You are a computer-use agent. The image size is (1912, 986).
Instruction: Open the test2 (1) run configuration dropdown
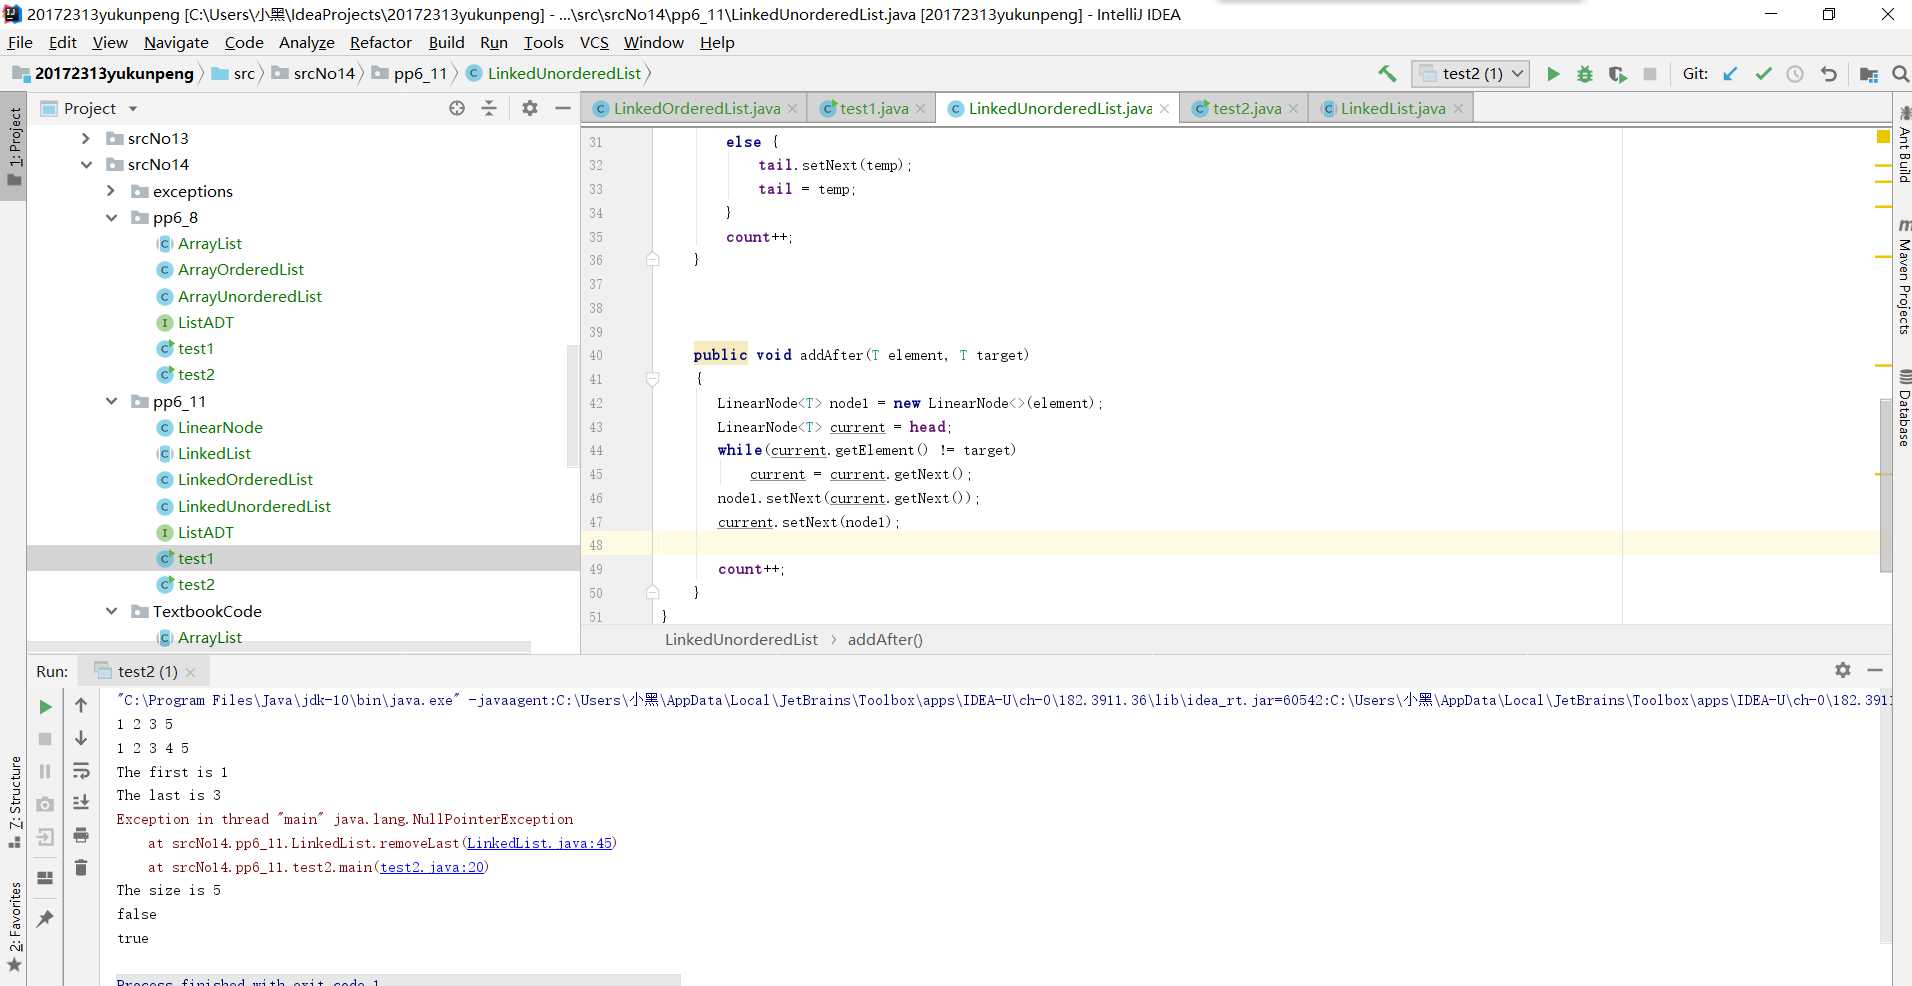1470,74
